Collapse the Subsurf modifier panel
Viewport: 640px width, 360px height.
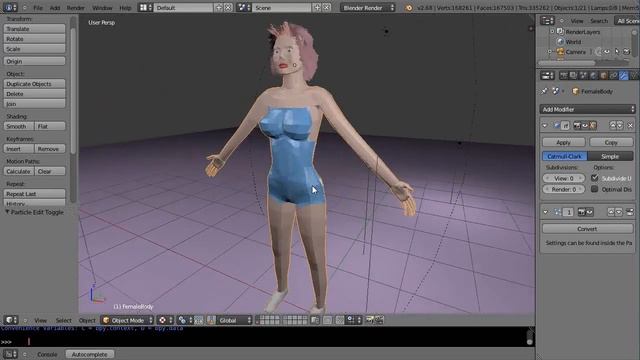(x=545, y=126)
